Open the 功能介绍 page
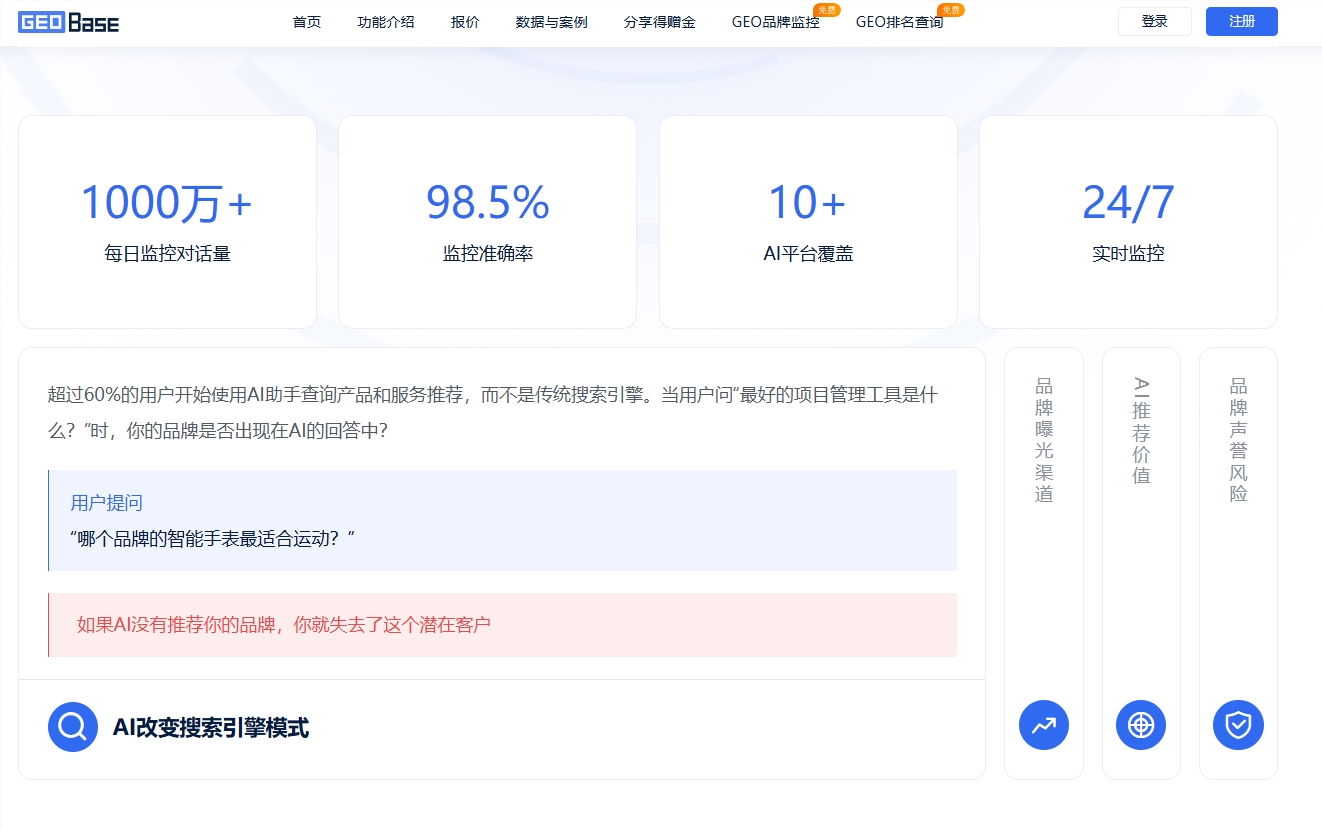This screenshot has width=1322, height=830. [386, 21]
